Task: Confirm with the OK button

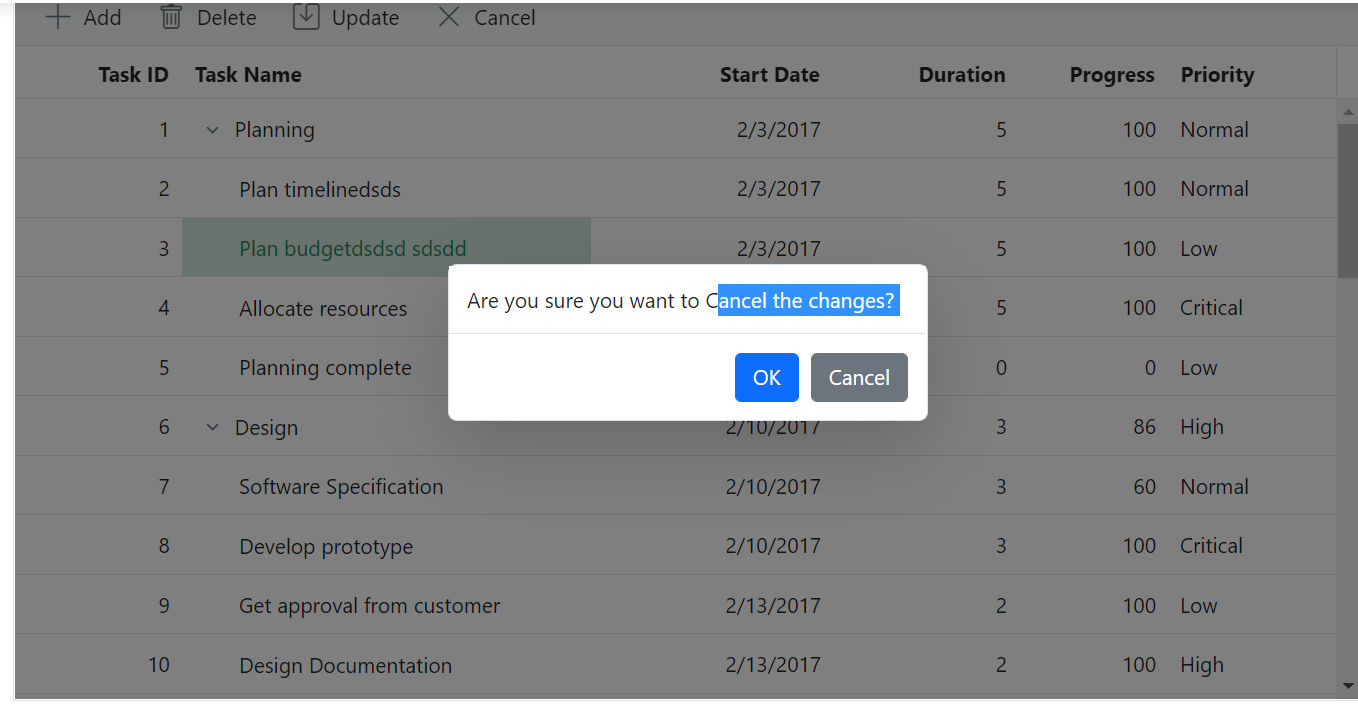Action: (x=766, y=377)
